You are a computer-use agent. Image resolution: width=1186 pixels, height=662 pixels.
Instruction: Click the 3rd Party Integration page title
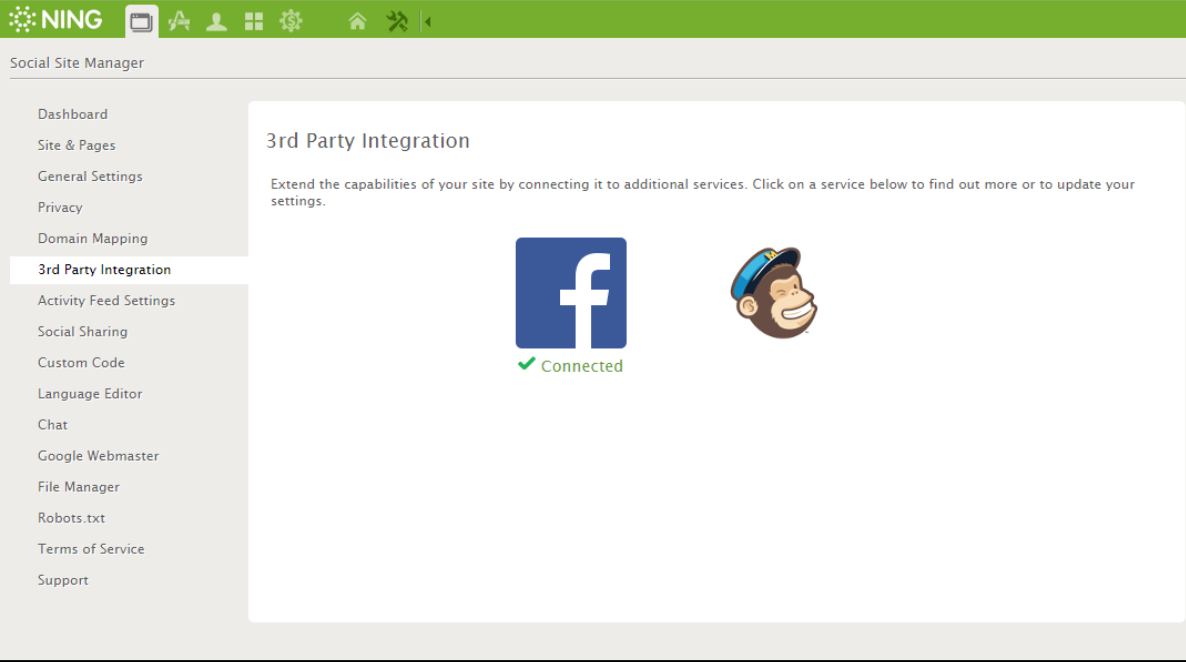pos(368,141)
